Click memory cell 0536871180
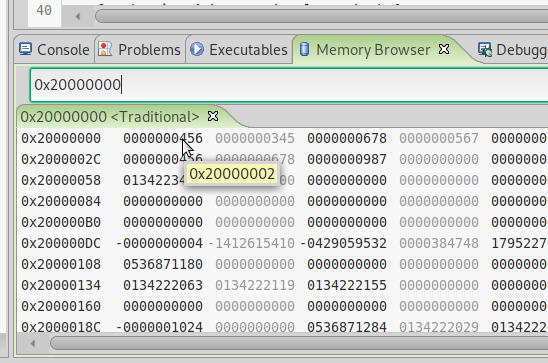 pos(163,264)
